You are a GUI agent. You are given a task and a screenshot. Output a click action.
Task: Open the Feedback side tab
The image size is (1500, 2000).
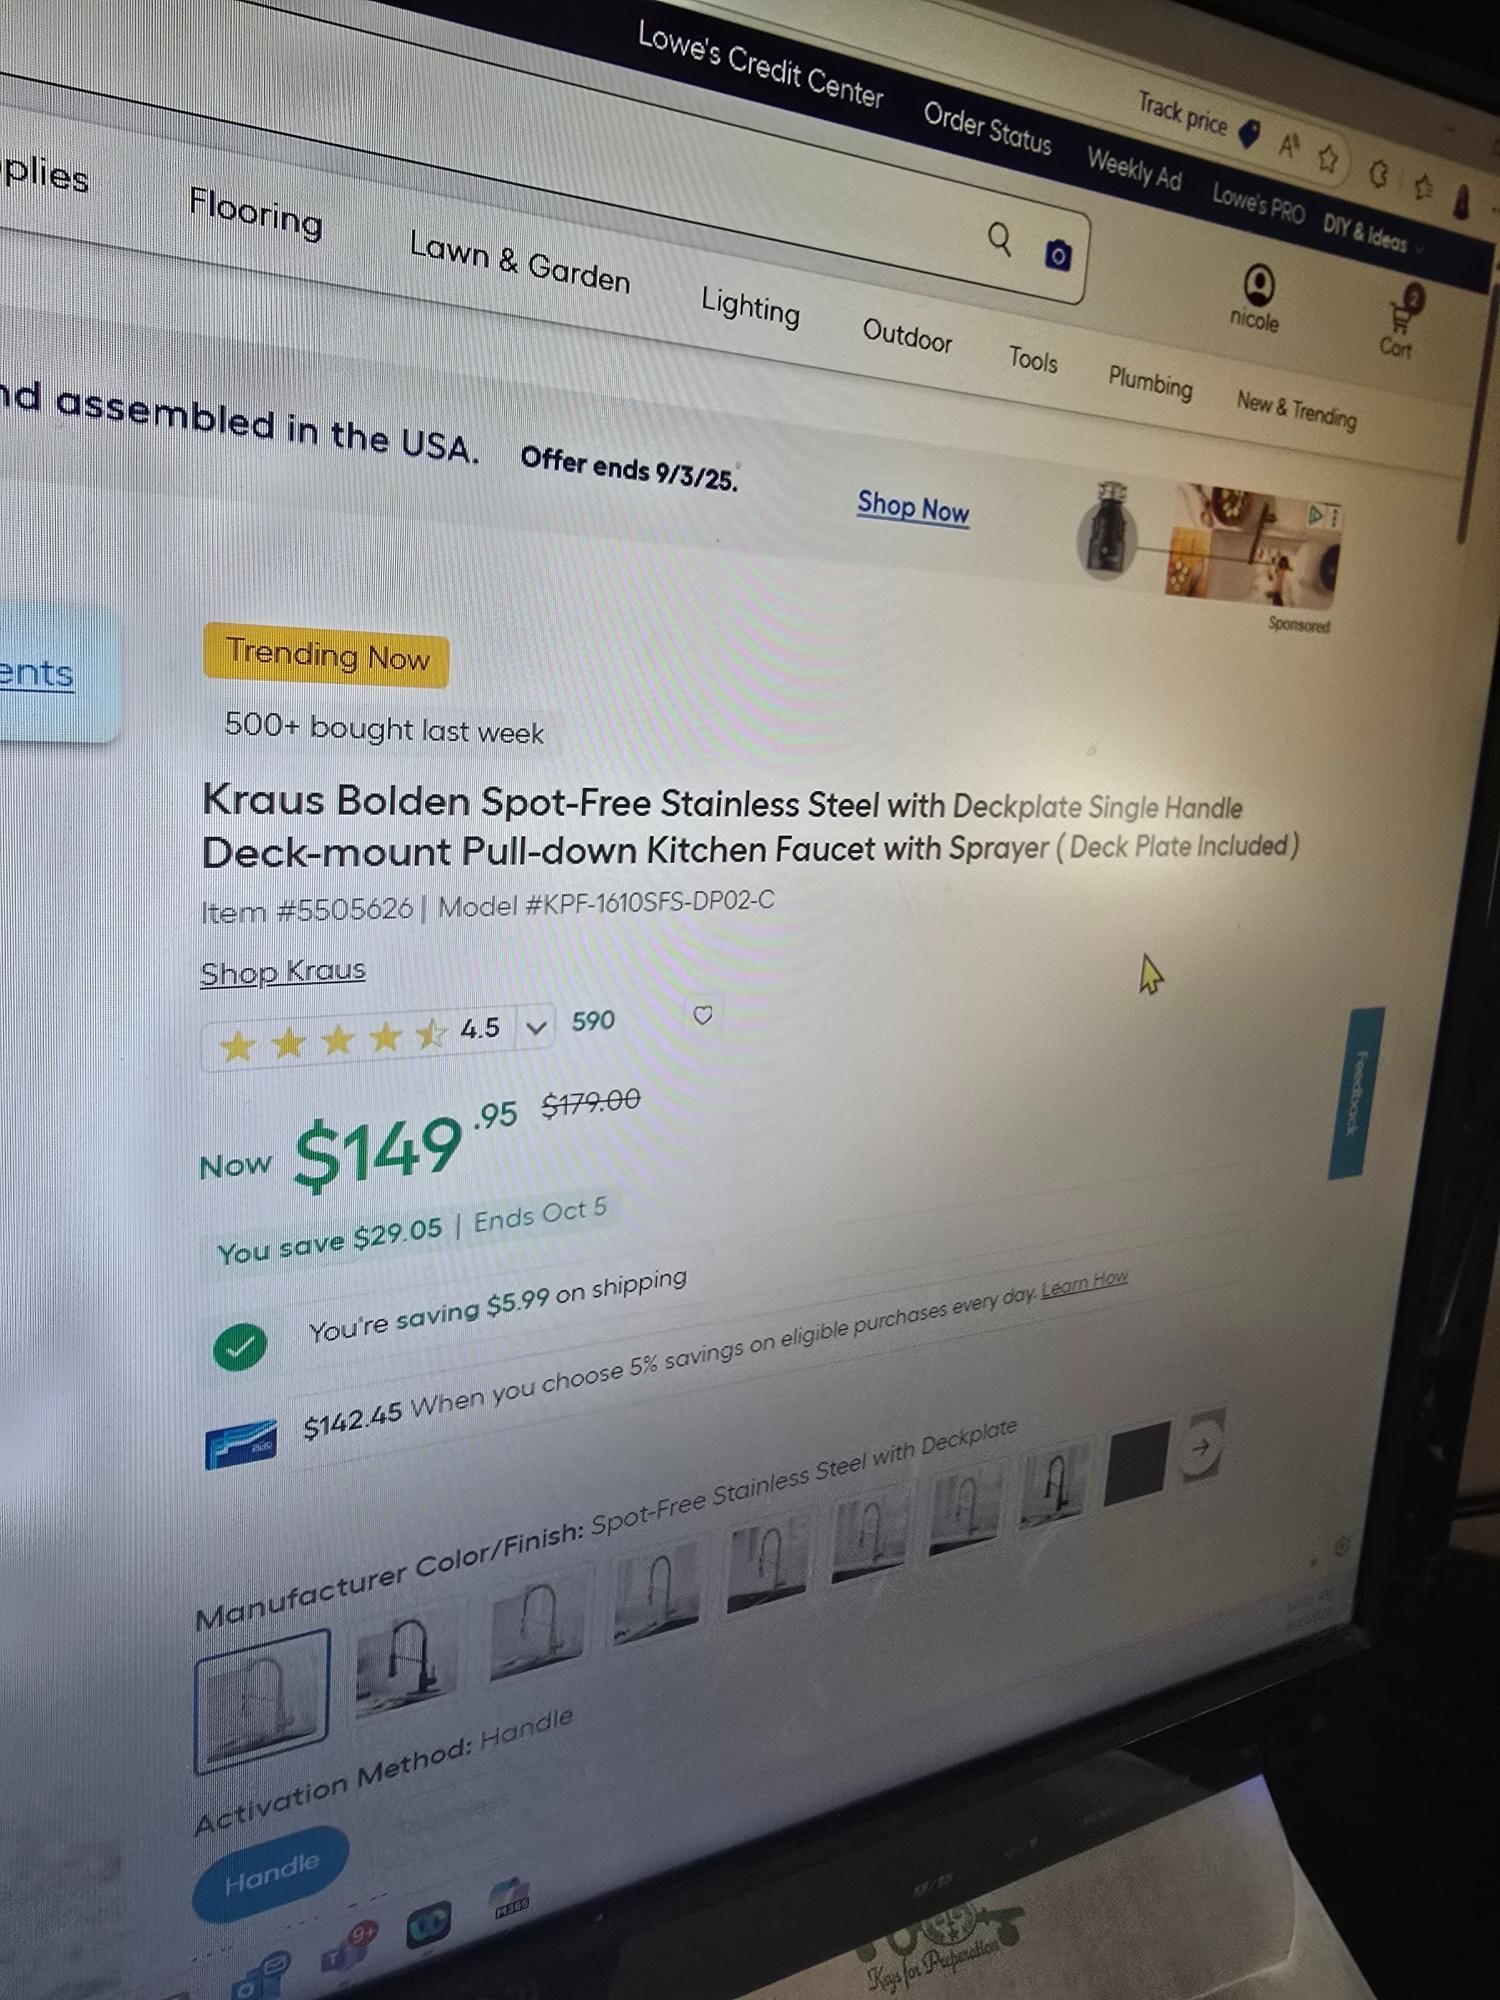1356,1093
